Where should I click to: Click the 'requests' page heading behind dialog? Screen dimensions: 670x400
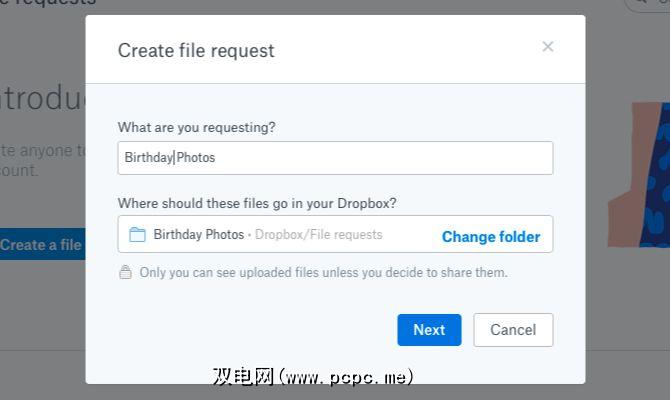pyautogui.click(x=50, y=4)
